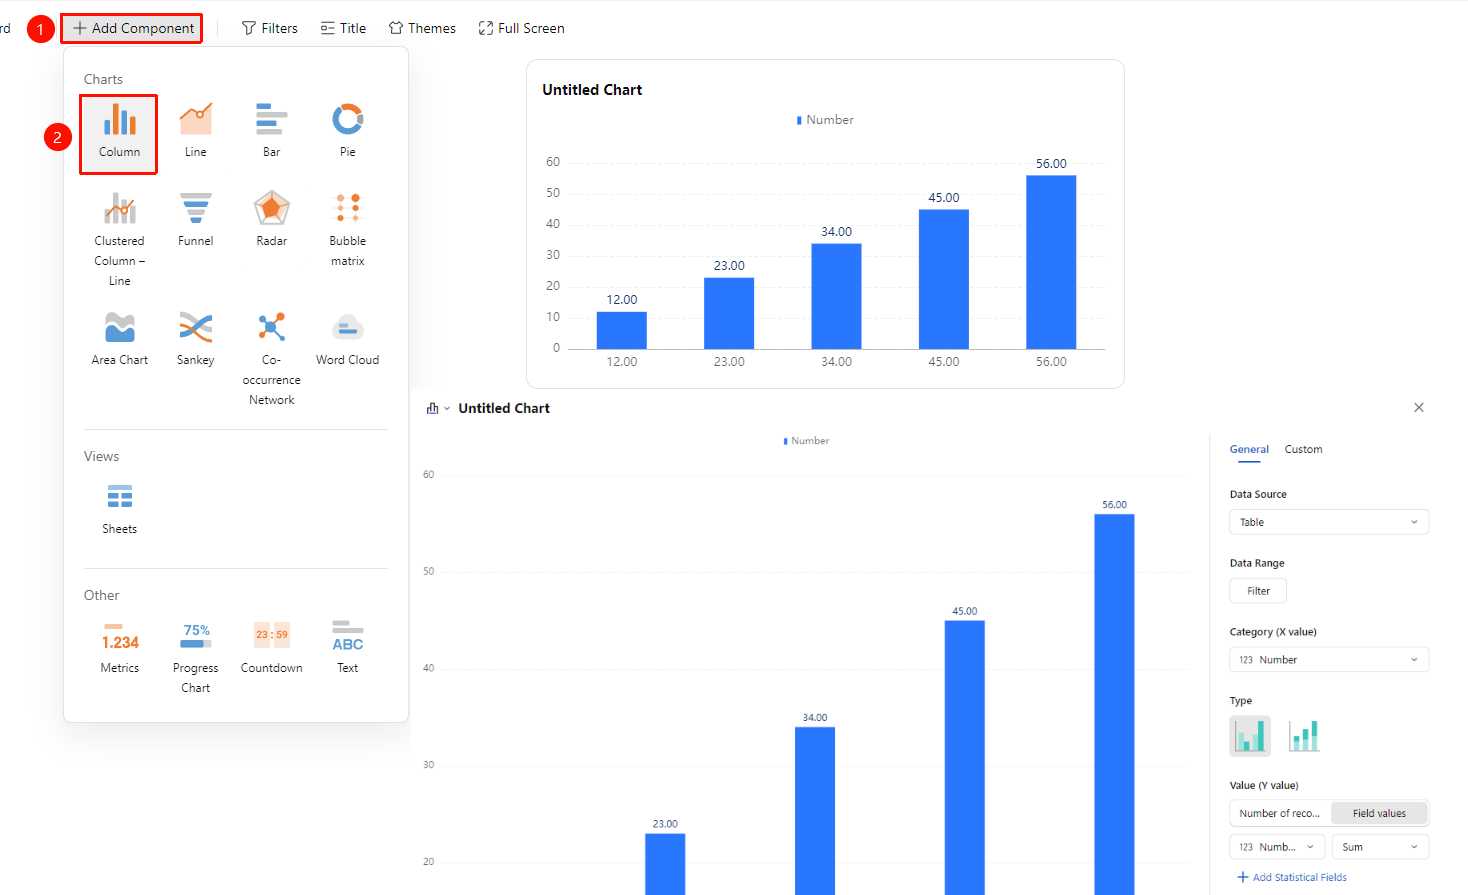Toggle the Number legend in upper chart

[825, 120]
